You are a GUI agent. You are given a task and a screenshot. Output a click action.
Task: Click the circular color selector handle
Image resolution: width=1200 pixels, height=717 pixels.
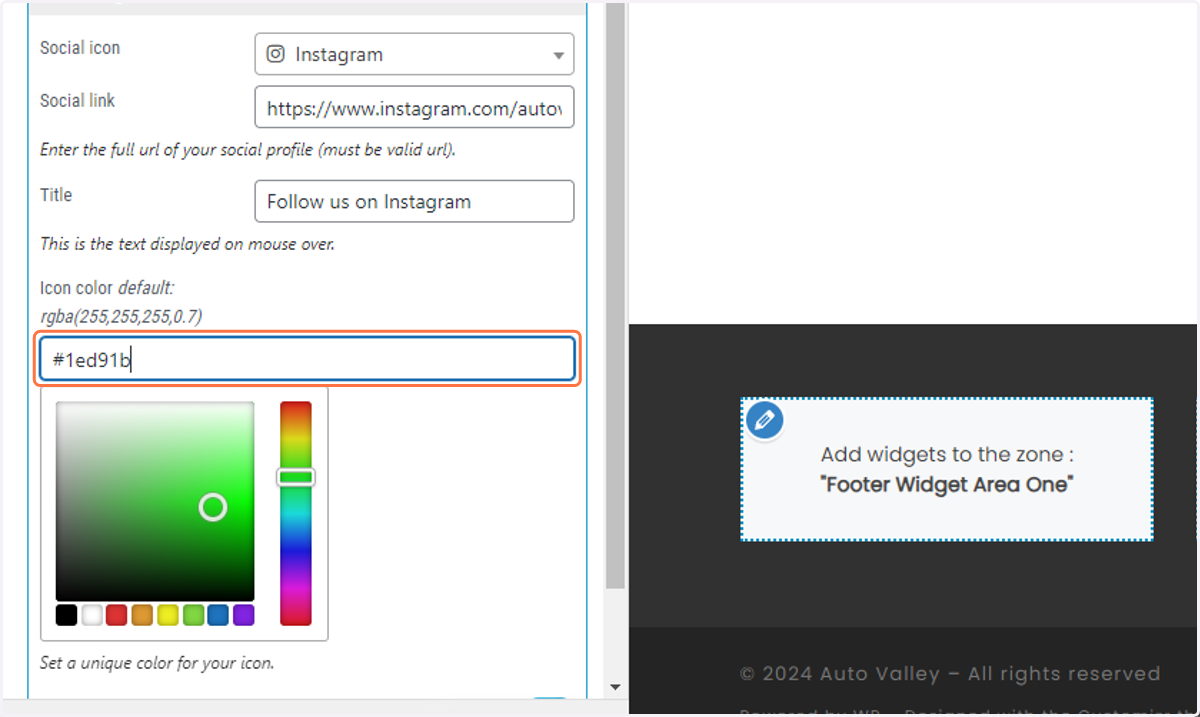[213, 507]
